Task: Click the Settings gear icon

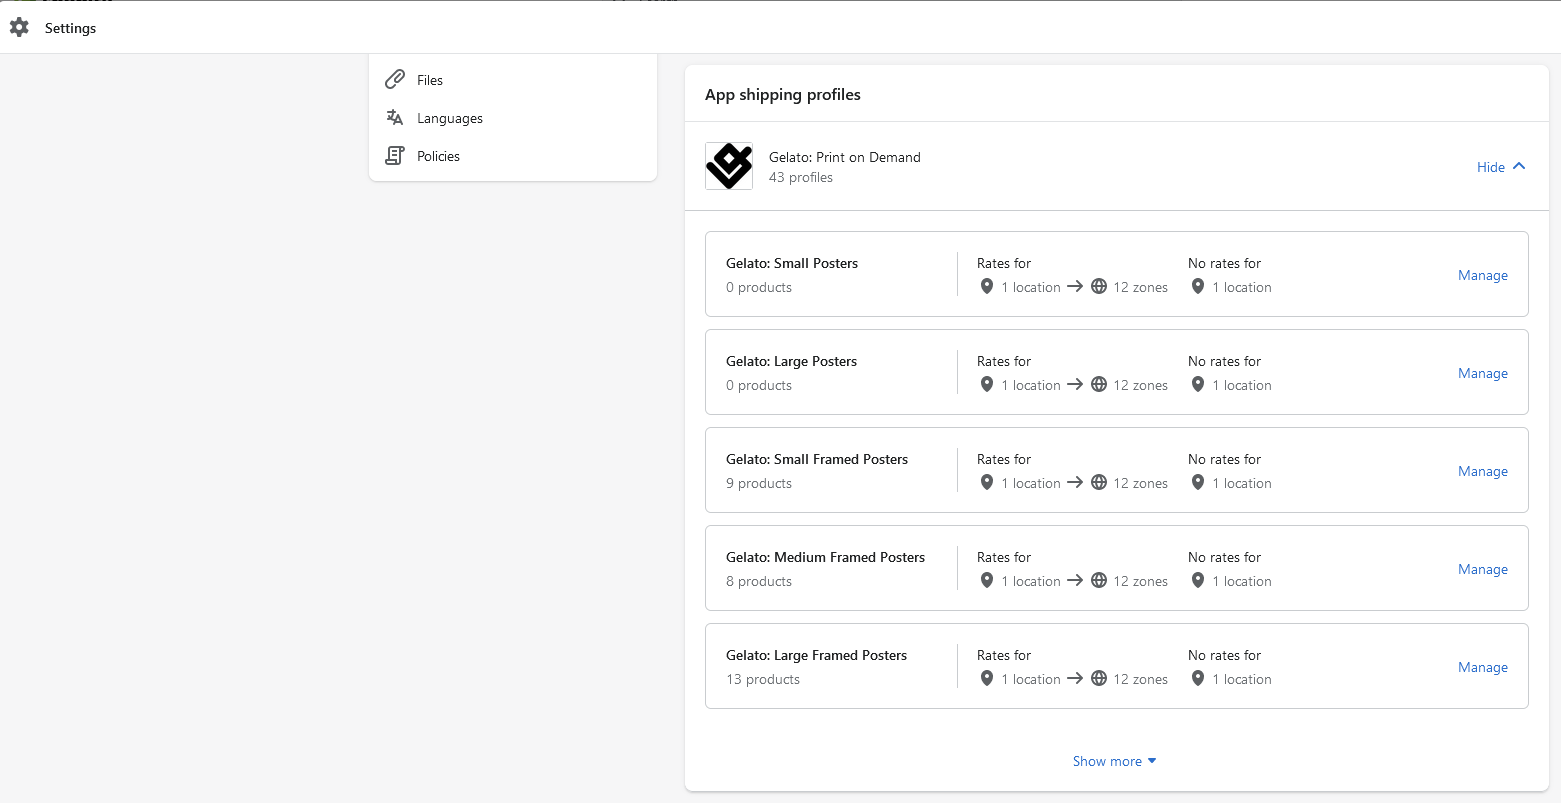Action: tap(19, 28)
